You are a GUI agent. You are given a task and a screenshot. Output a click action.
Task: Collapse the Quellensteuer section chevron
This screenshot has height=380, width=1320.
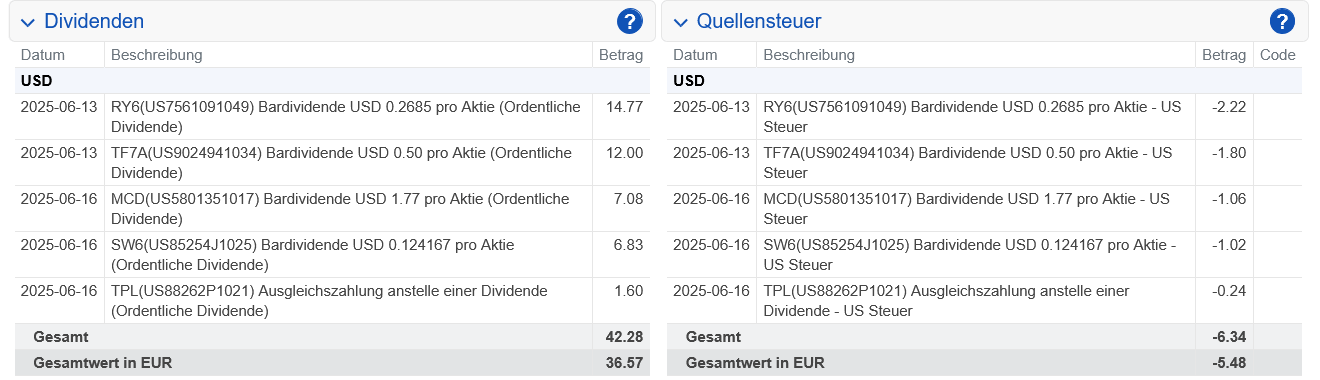click(680, 22)
